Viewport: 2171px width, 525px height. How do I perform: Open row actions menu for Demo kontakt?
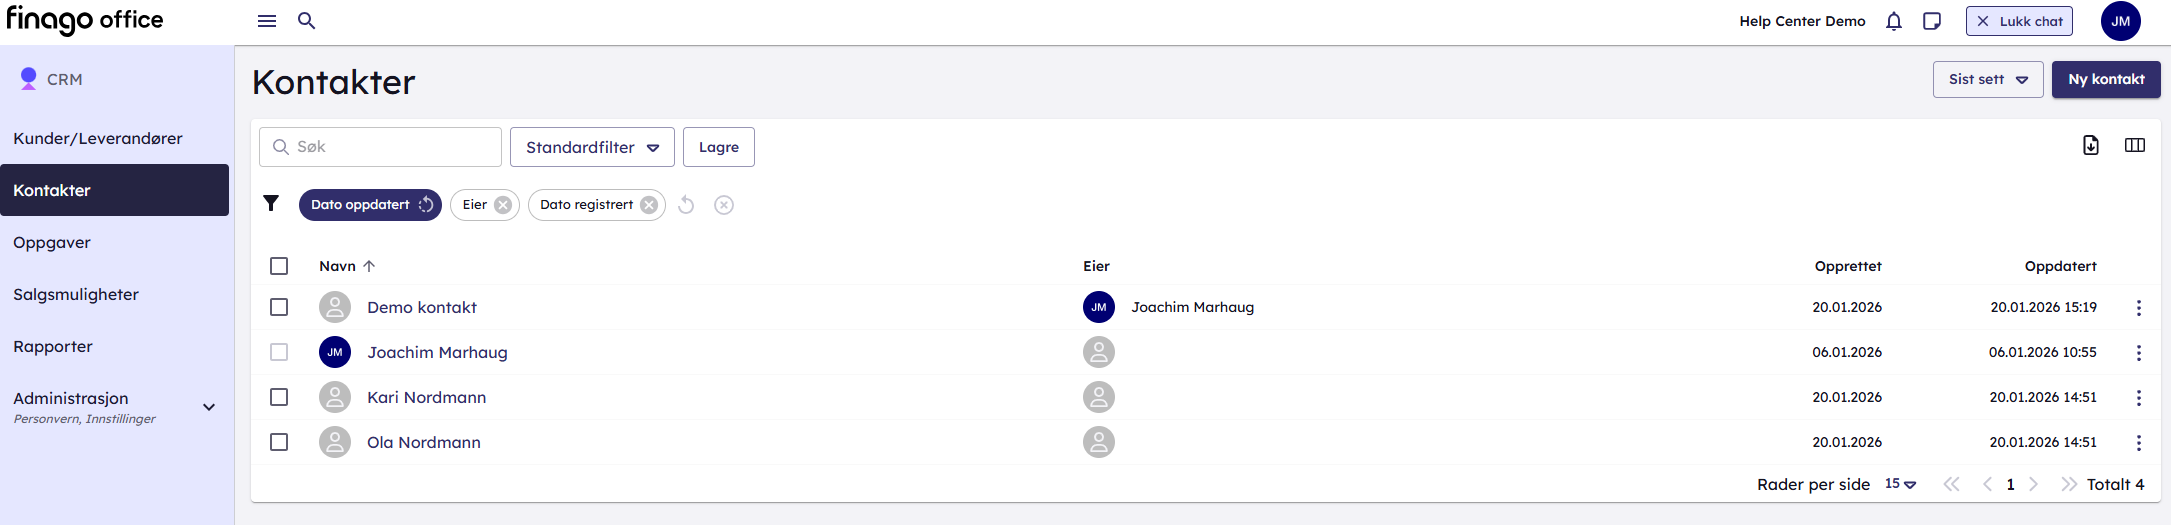(x=2139, y=308)
